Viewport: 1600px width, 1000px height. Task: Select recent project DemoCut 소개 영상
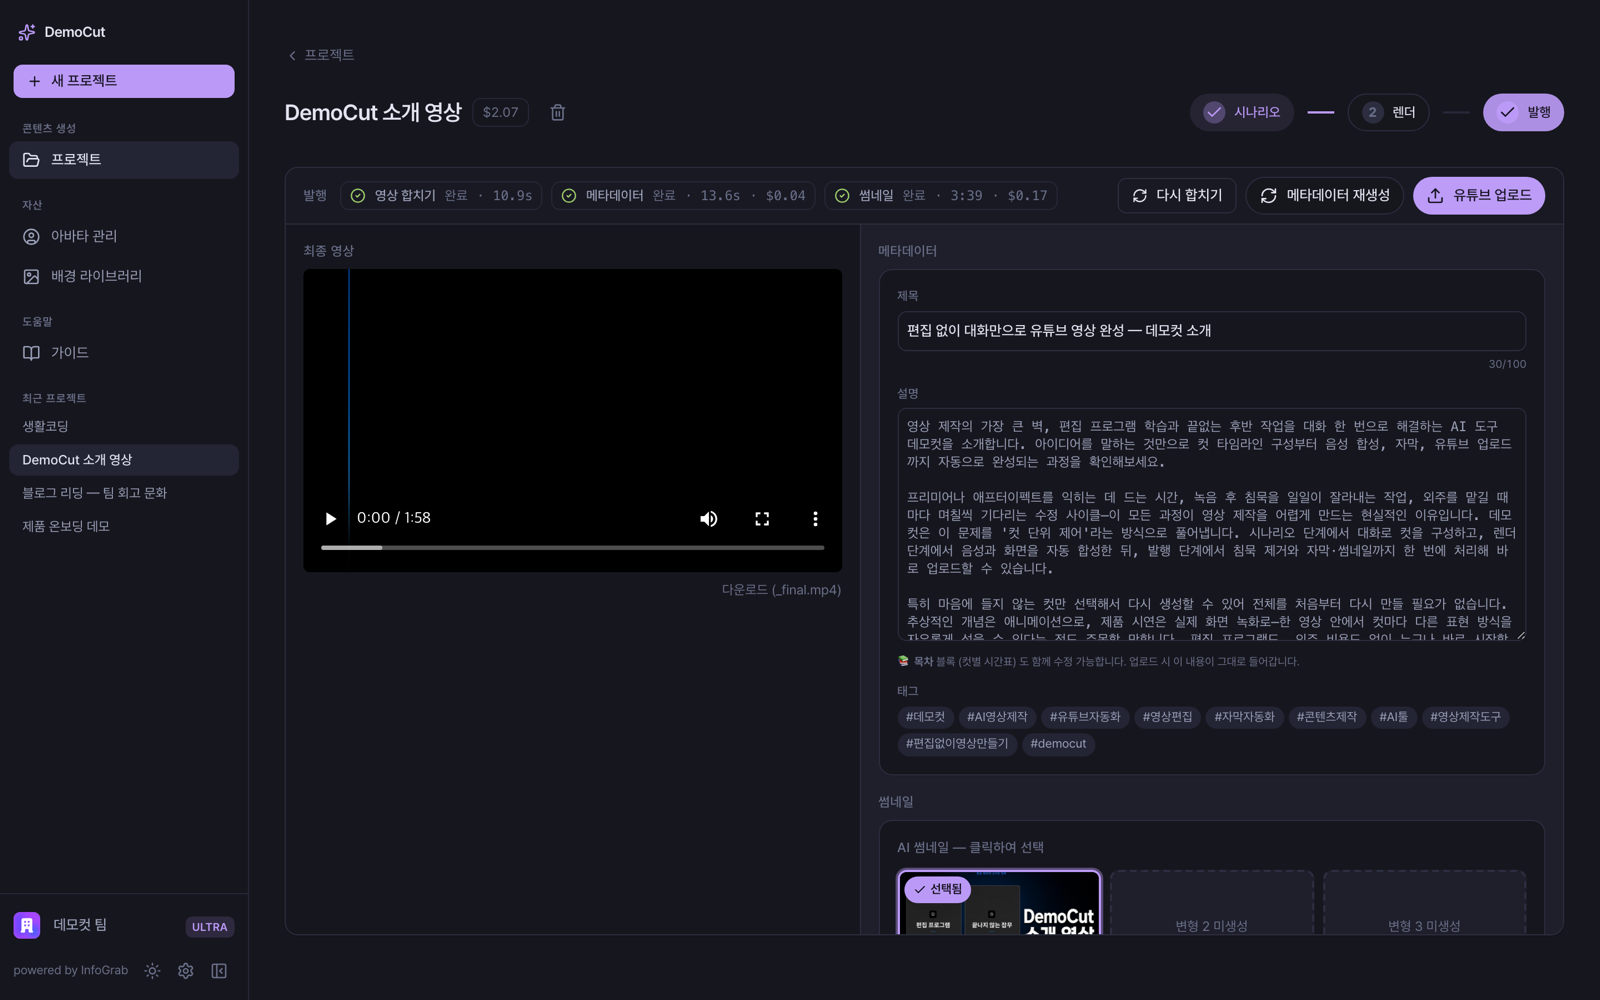124,460
